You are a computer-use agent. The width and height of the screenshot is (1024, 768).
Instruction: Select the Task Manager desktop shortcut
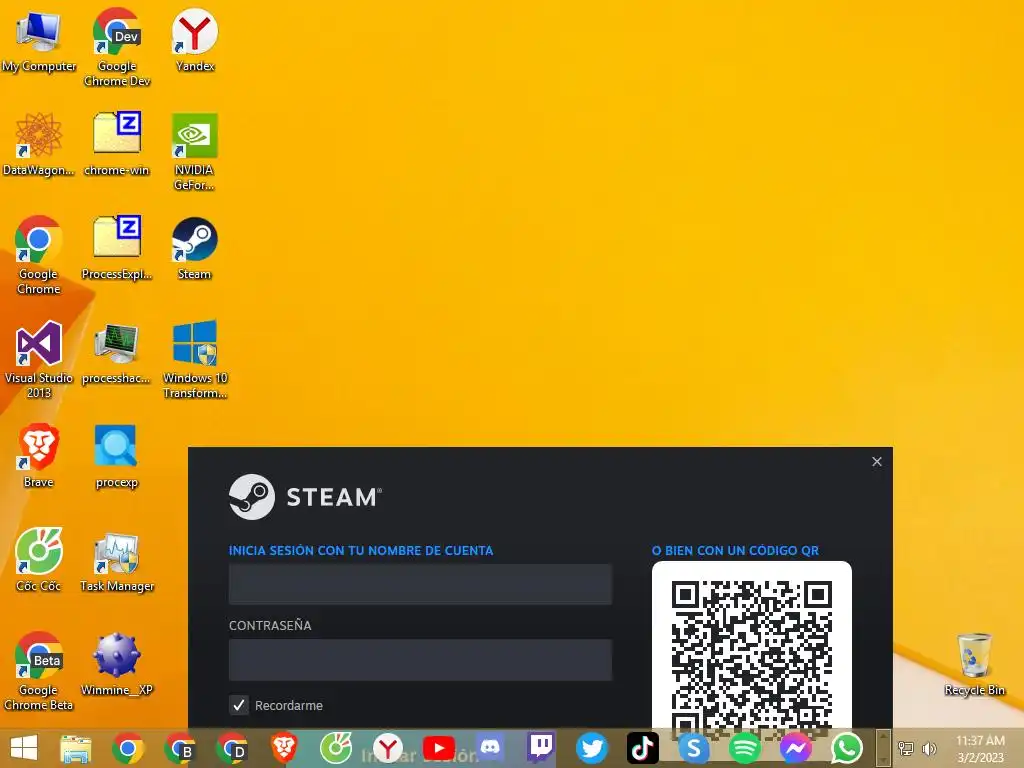point(117,563)
